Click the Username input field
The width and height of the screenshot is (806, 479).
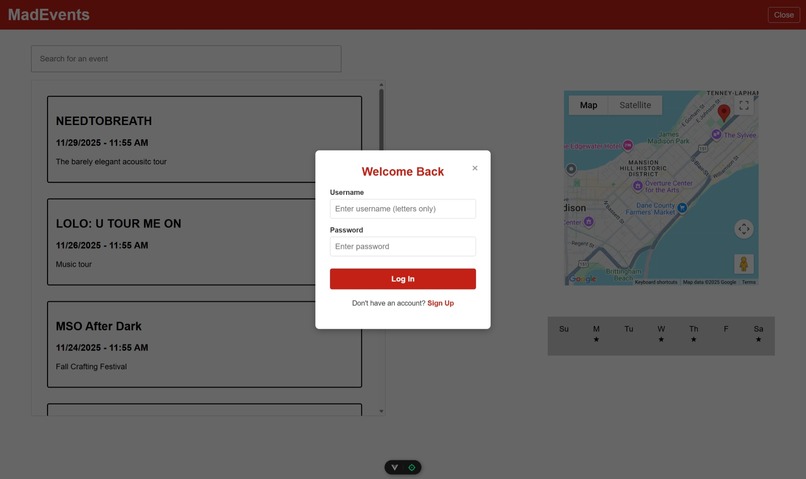click(402, 209)
